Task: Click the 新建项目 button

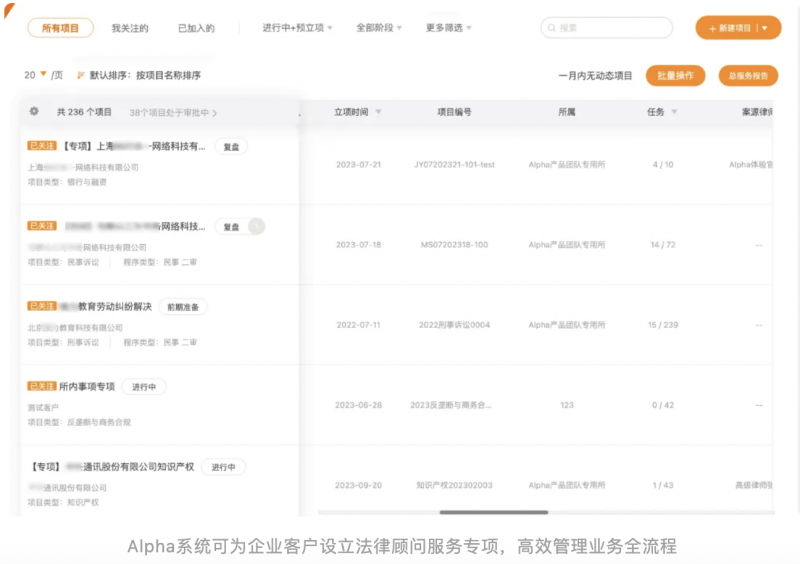Action: click(x=728, y=28)
